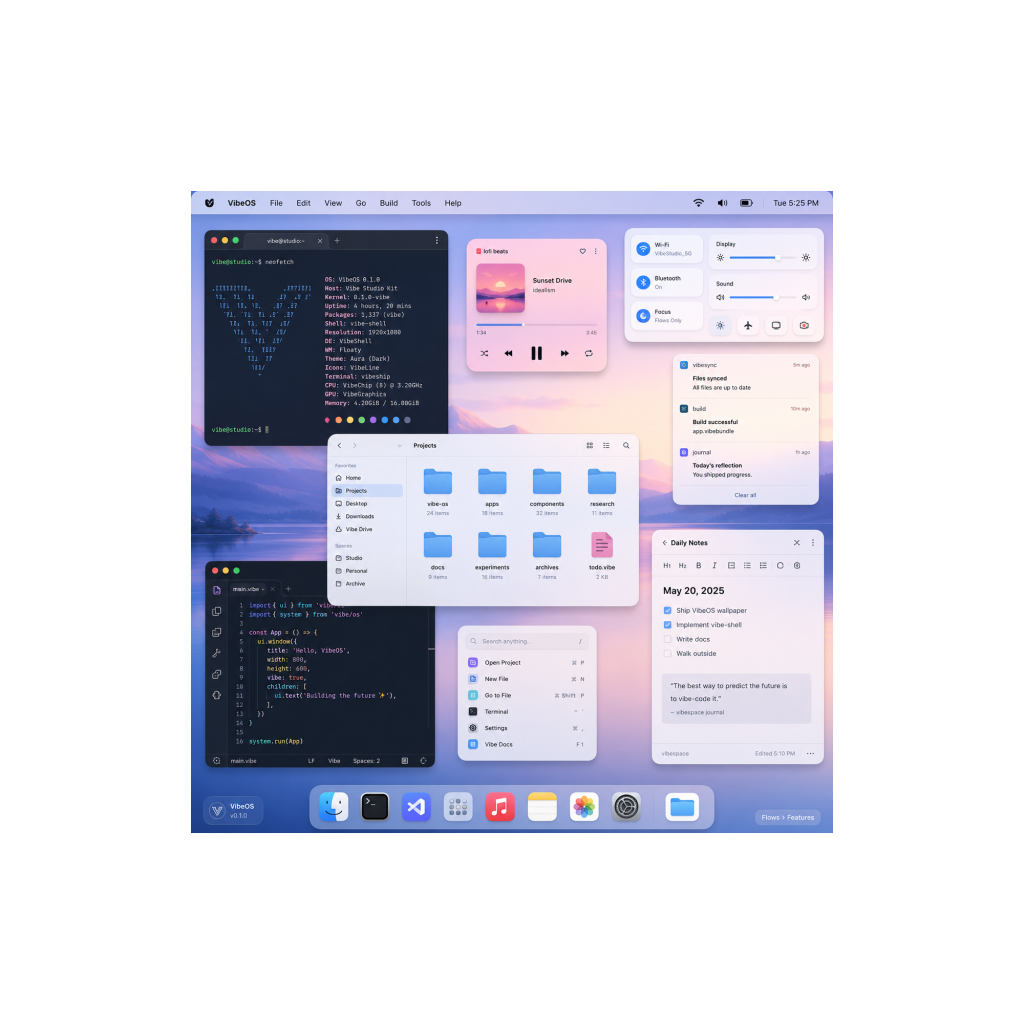Screen dimensions: 1024x1024
Task: Toggle airplane mode in control panel
Action: pyautogui.click(x=748, y=325)
